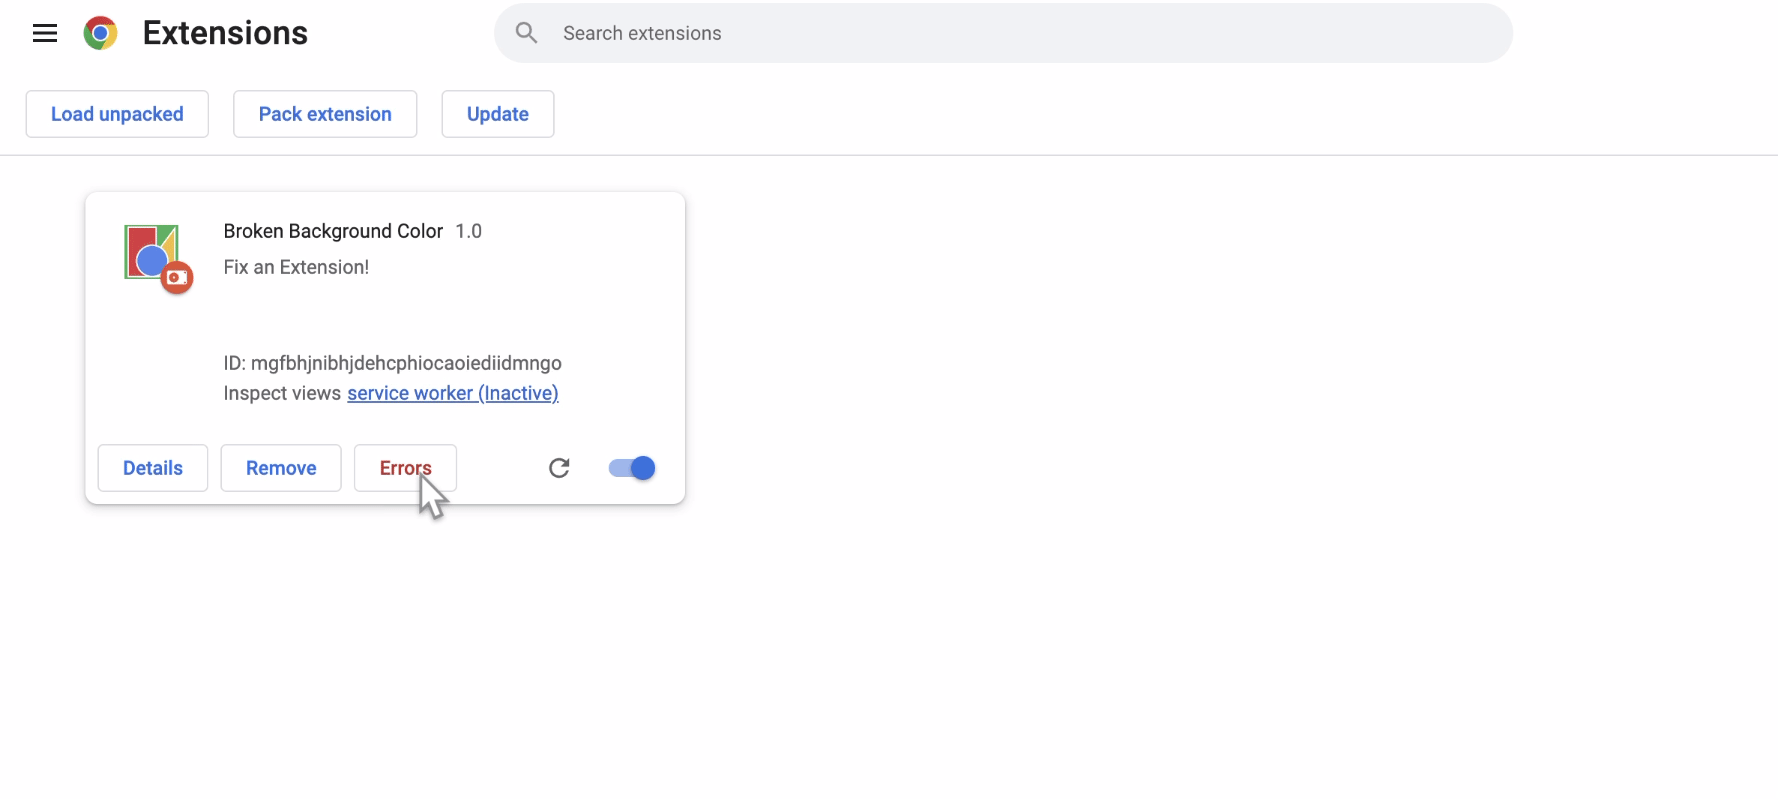Open the hamburger main menu
Screen dimensions: 1778x800
point(45,33)
